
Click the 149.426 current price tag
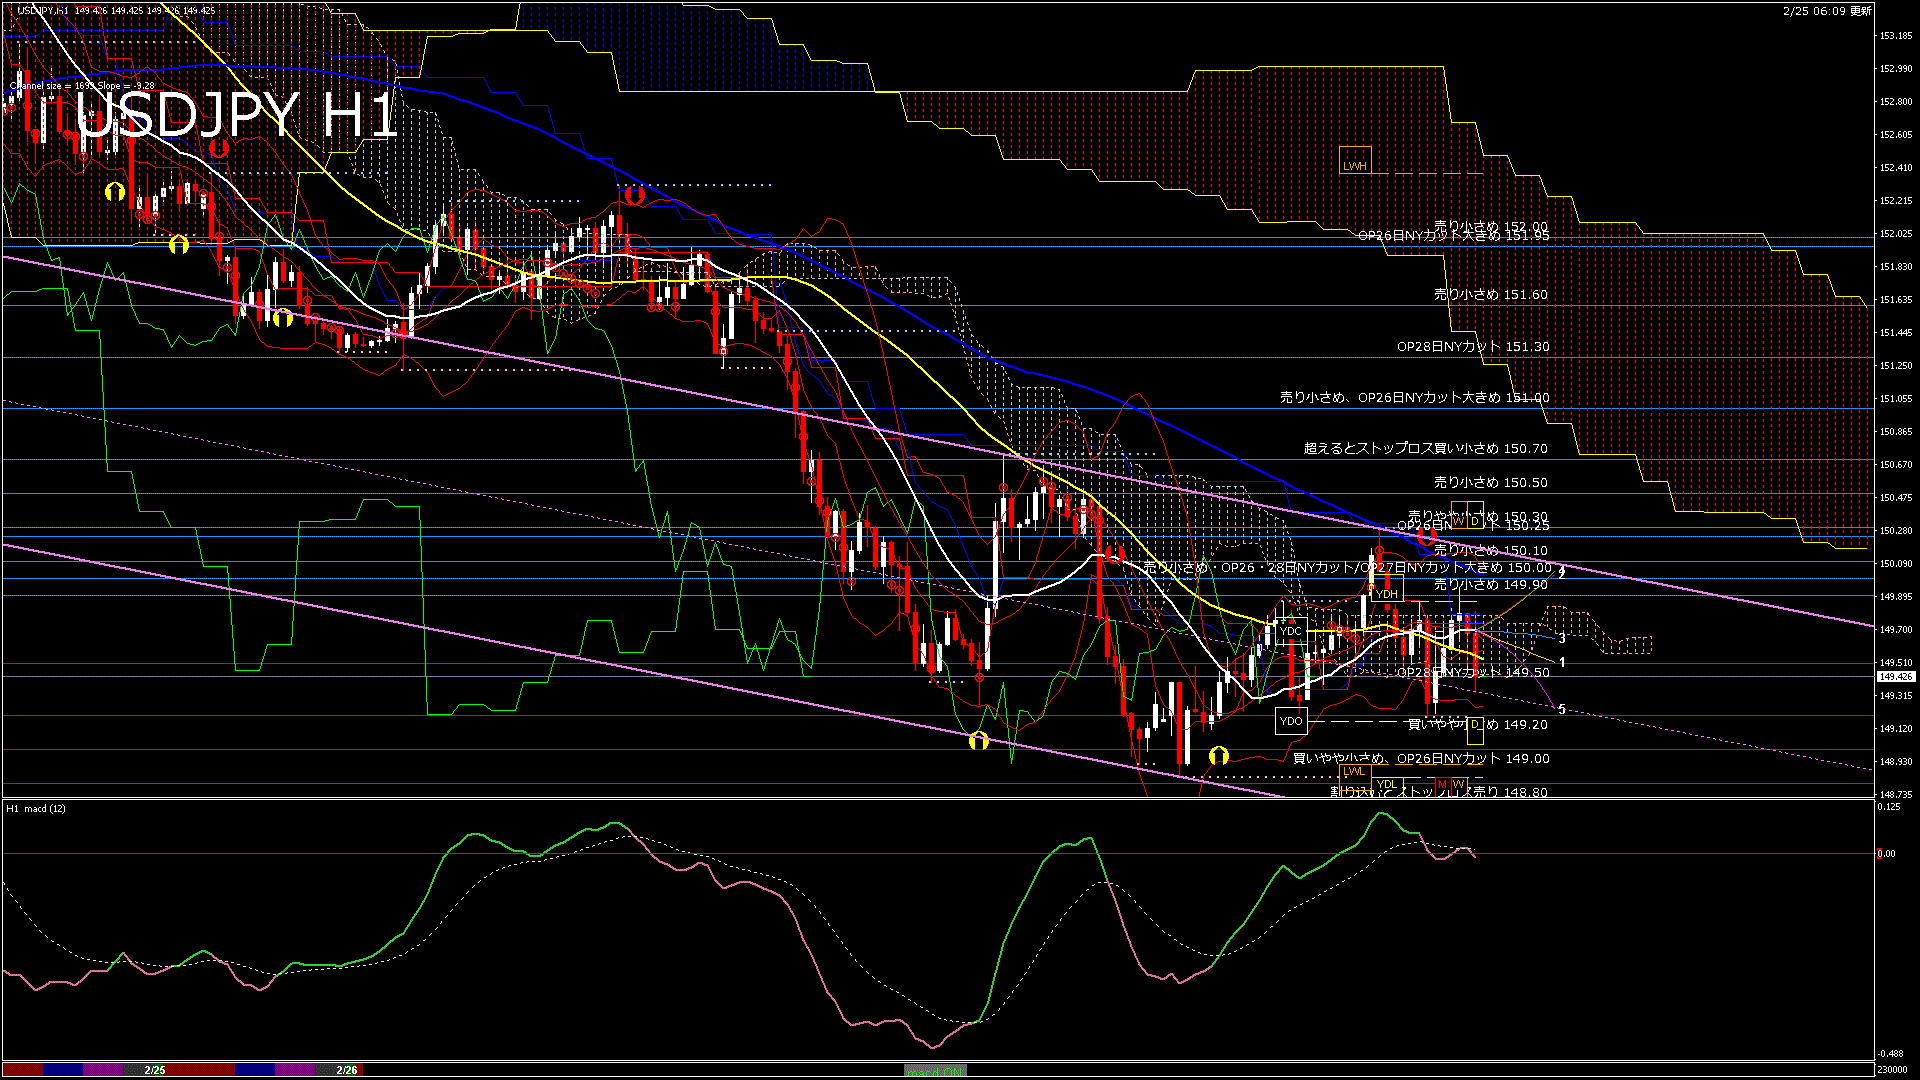pyautogui.click(x=1895, y=677)
